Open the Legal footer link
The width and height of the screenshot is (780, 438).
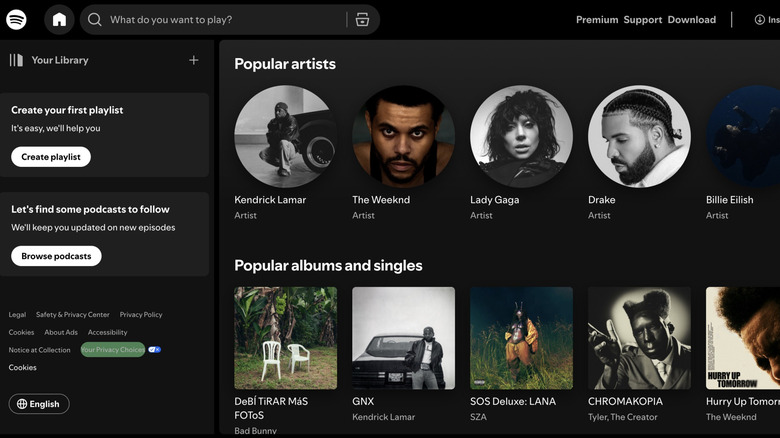17,315
